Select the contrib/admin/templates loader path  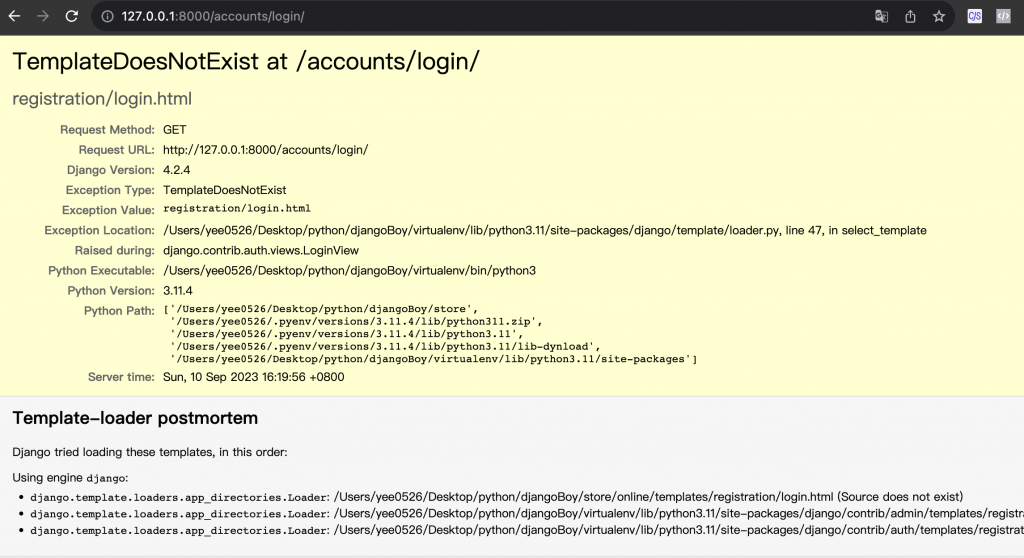pos(679,514)
